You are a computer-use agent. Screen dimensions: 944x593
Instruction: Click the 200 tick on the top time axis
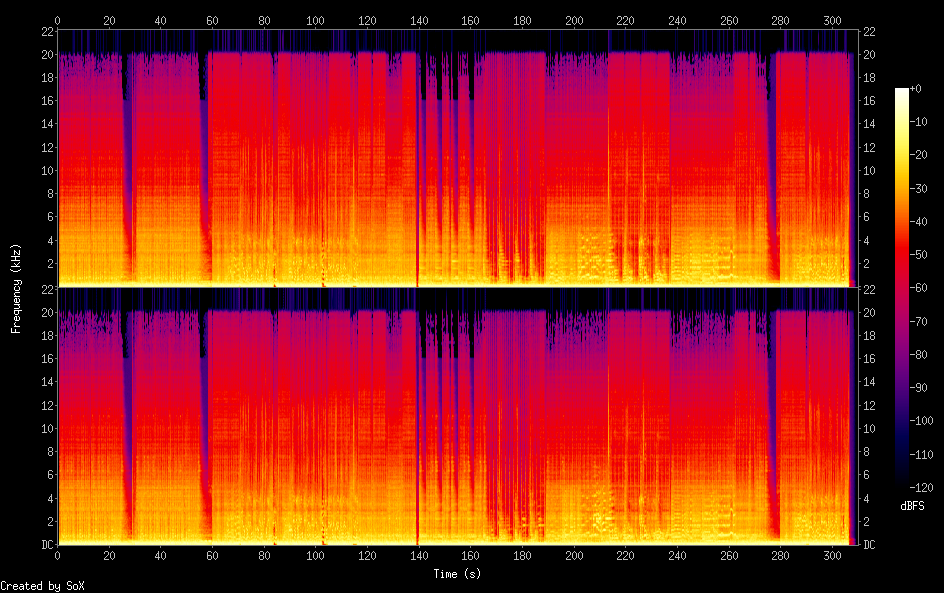pos(574,20)
